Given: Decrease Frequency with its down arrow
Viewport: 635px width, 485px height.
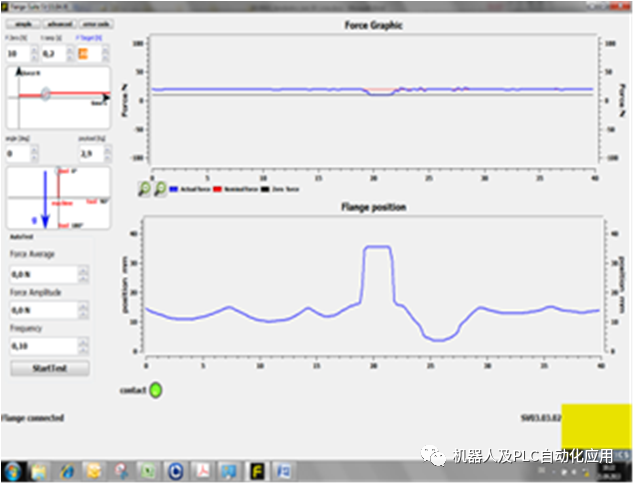Looking at the screenshot, I should pyautogui.click(x=83, y=350).
